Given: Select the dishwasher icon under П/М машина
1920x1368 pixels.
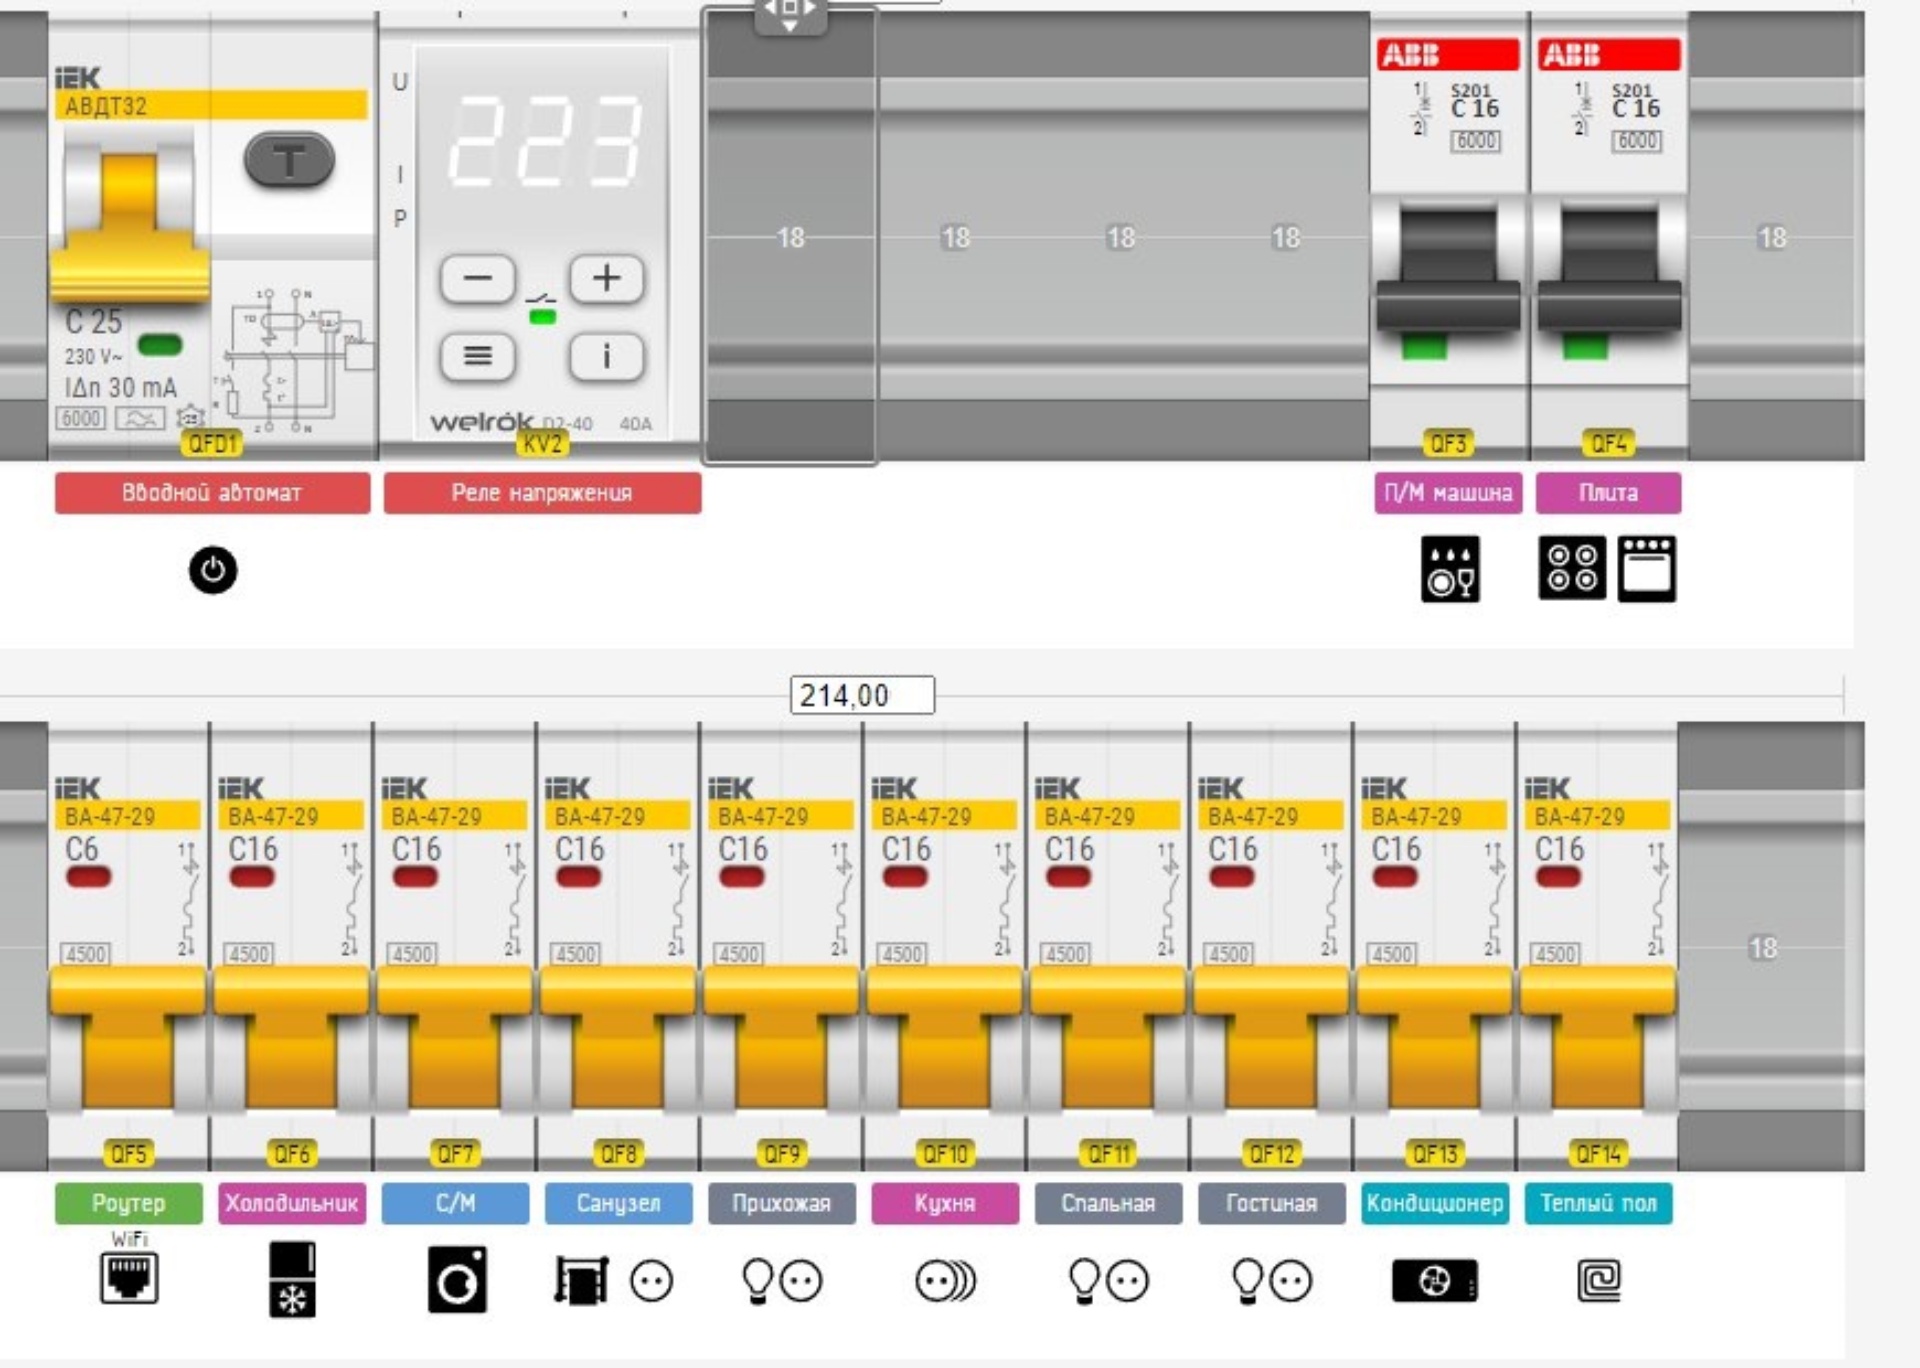Looking at the screenshot, I should [x=1450, y=569].
